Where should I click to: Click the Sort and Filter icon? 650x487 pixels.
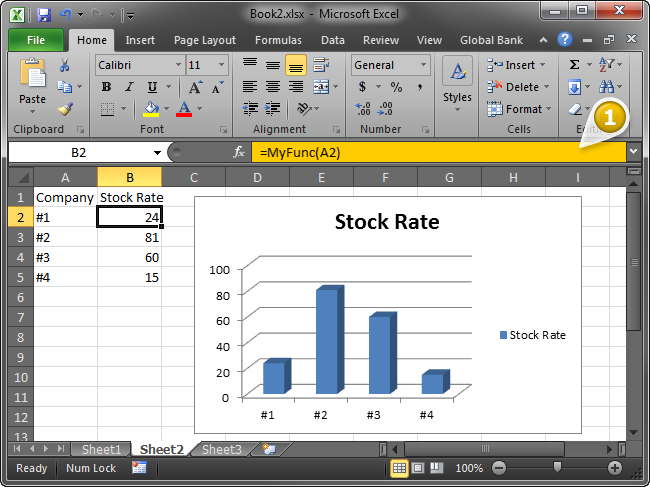tap(606, 65)
